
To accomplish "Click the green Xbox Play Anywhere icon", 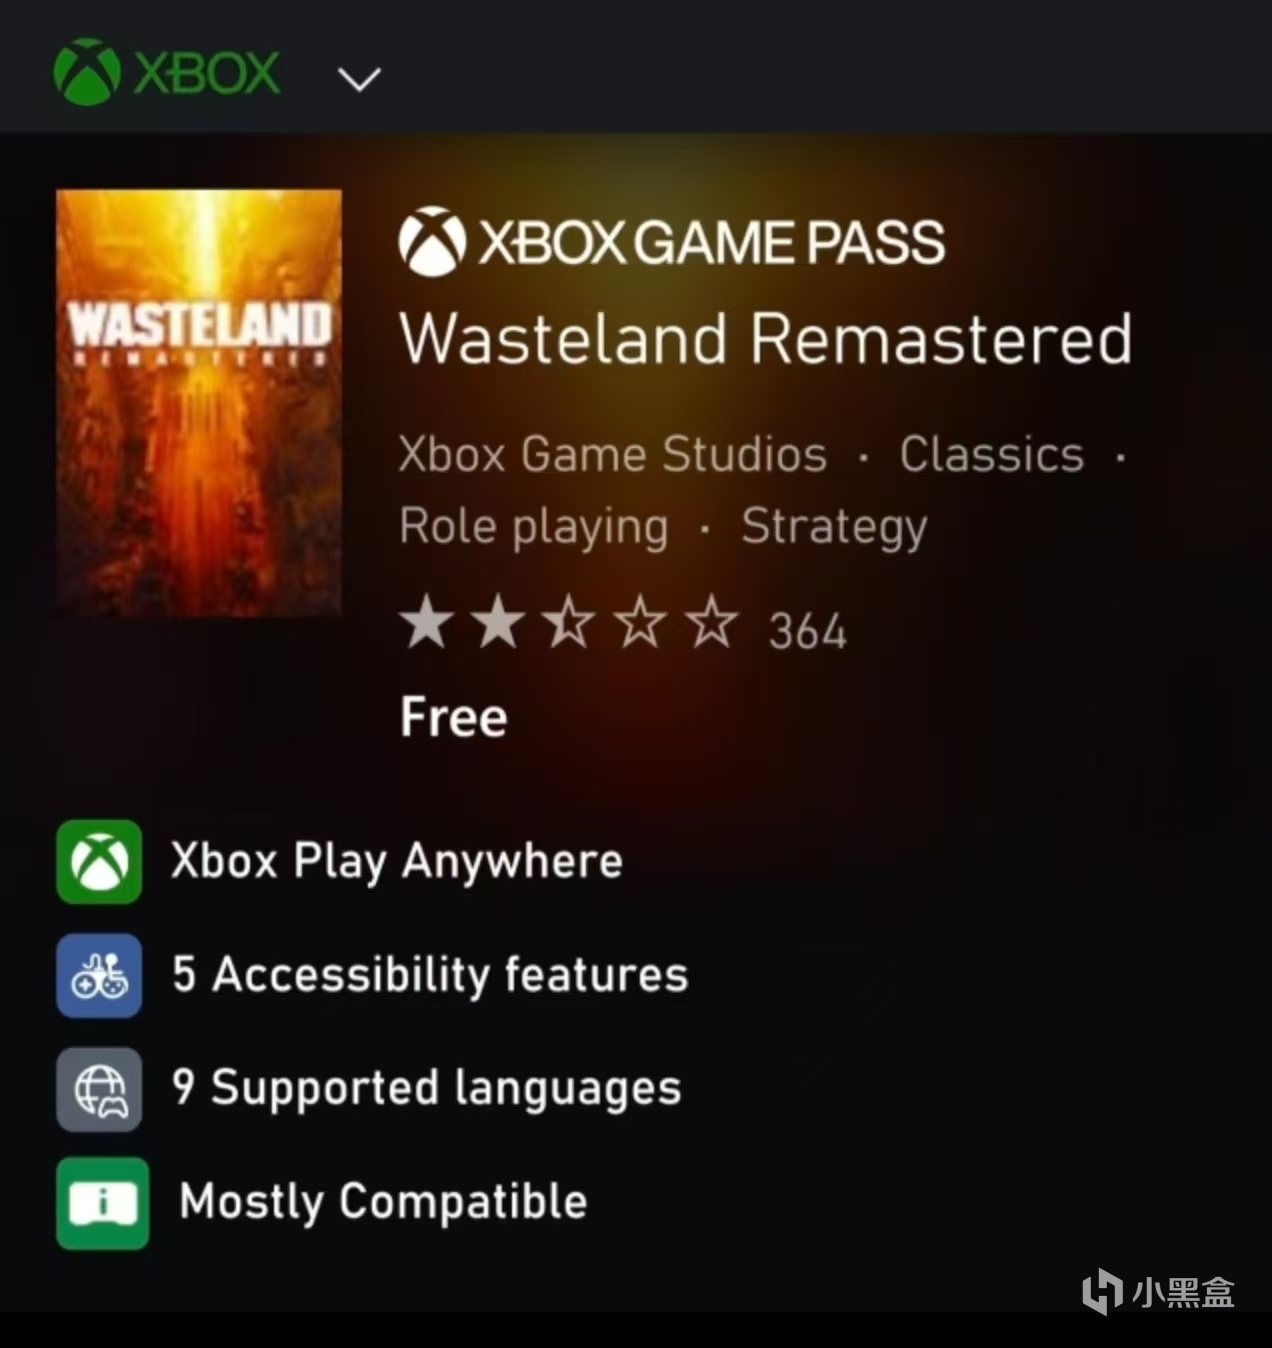I will (x=99, y=862).
